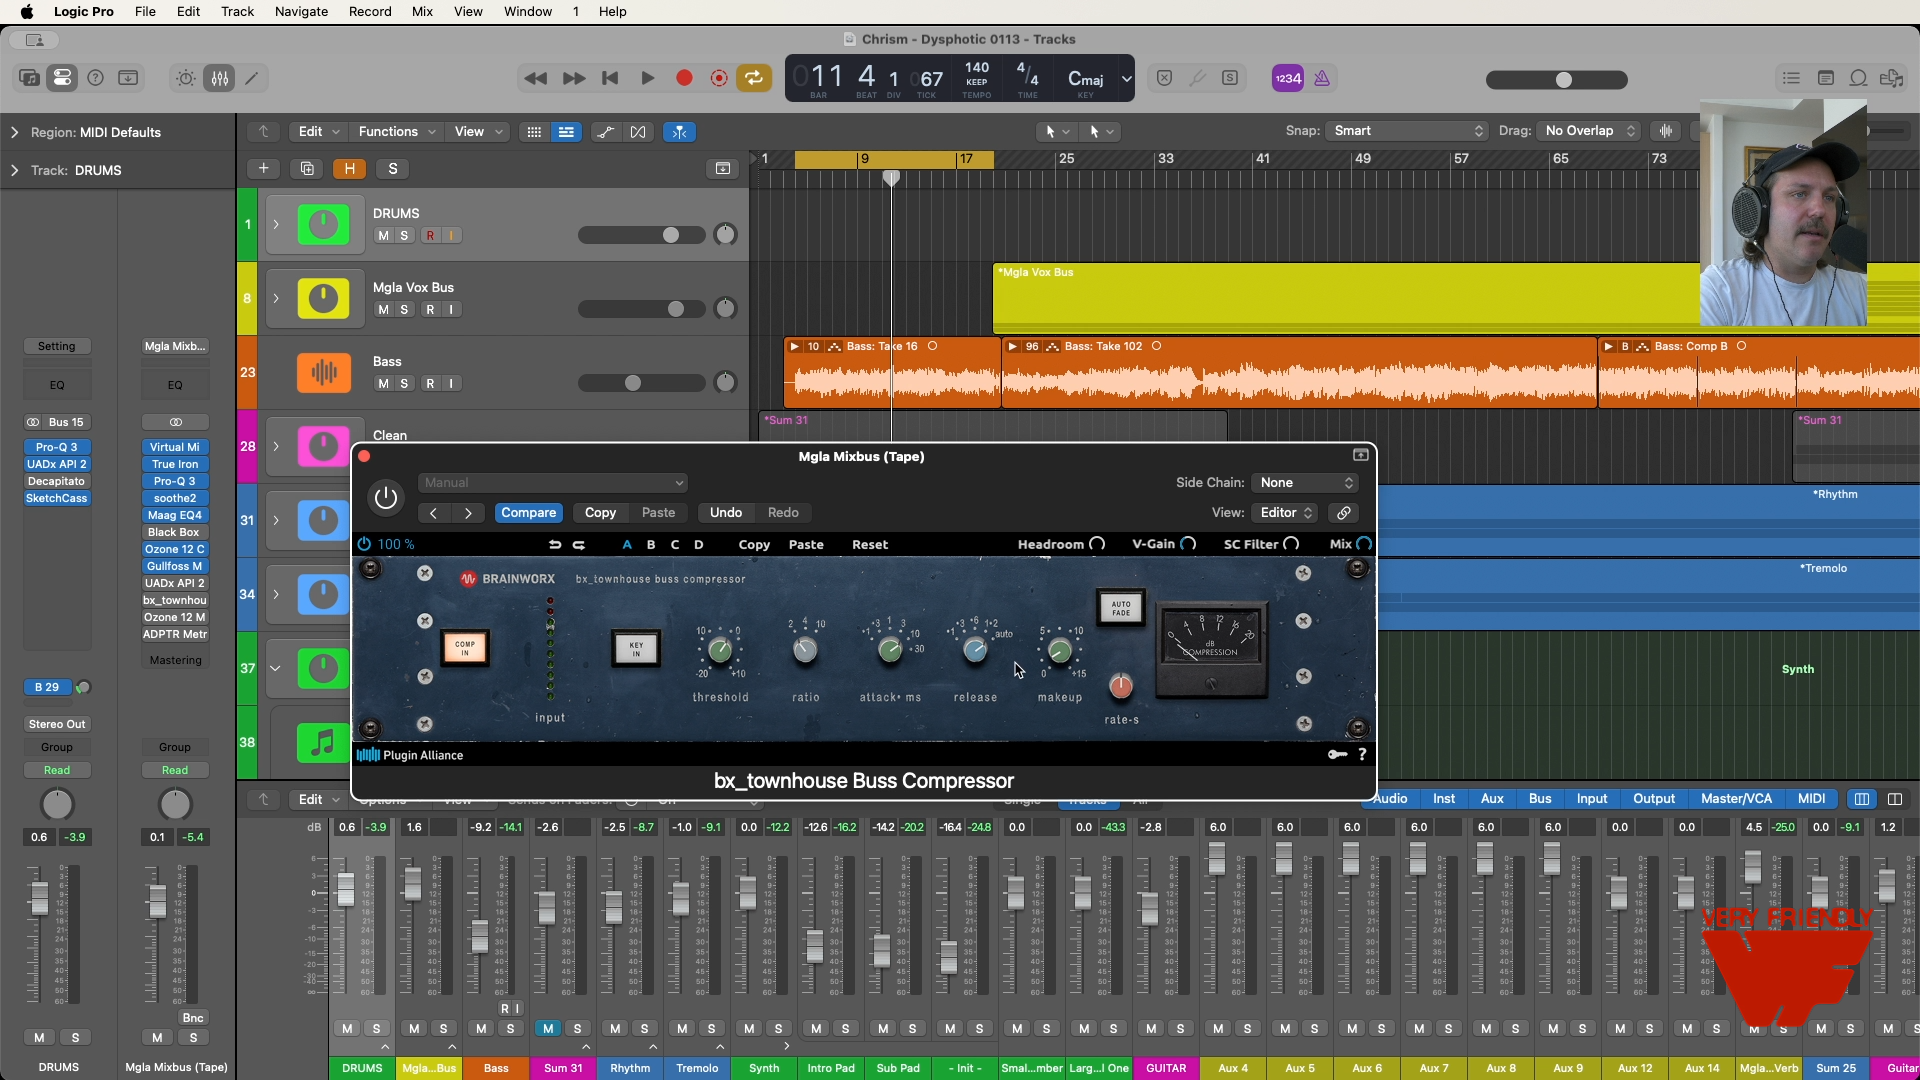1920x1080 pixels.
Task: Toggle COMP IN switch on compressor
Action: click(x=465, y=648)
